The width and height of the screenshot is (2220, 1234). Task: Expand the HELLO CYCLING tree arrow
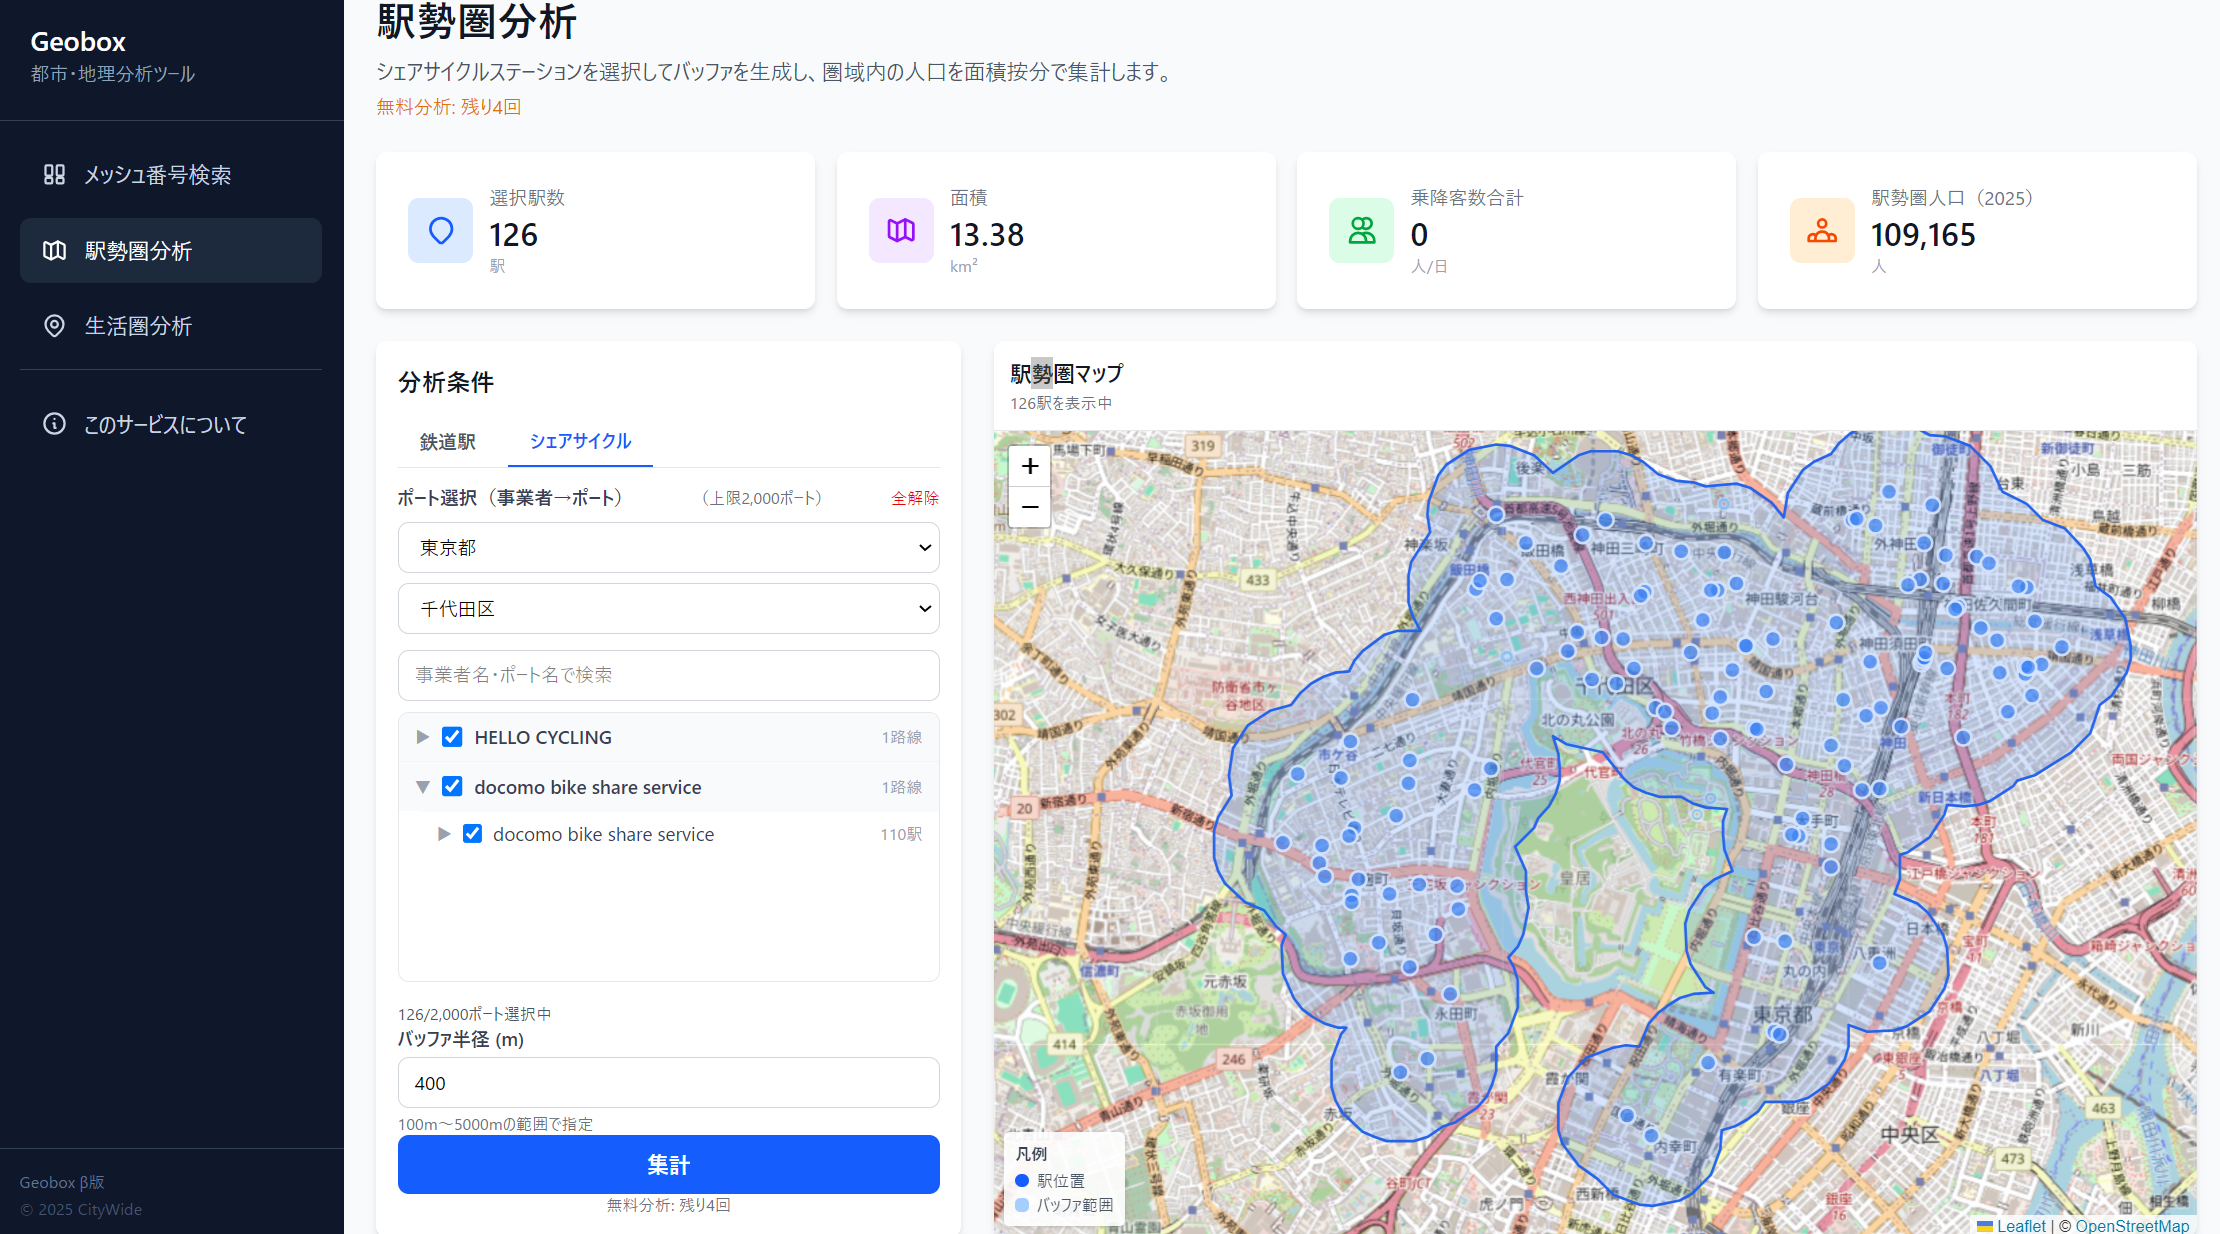(423, 737)
